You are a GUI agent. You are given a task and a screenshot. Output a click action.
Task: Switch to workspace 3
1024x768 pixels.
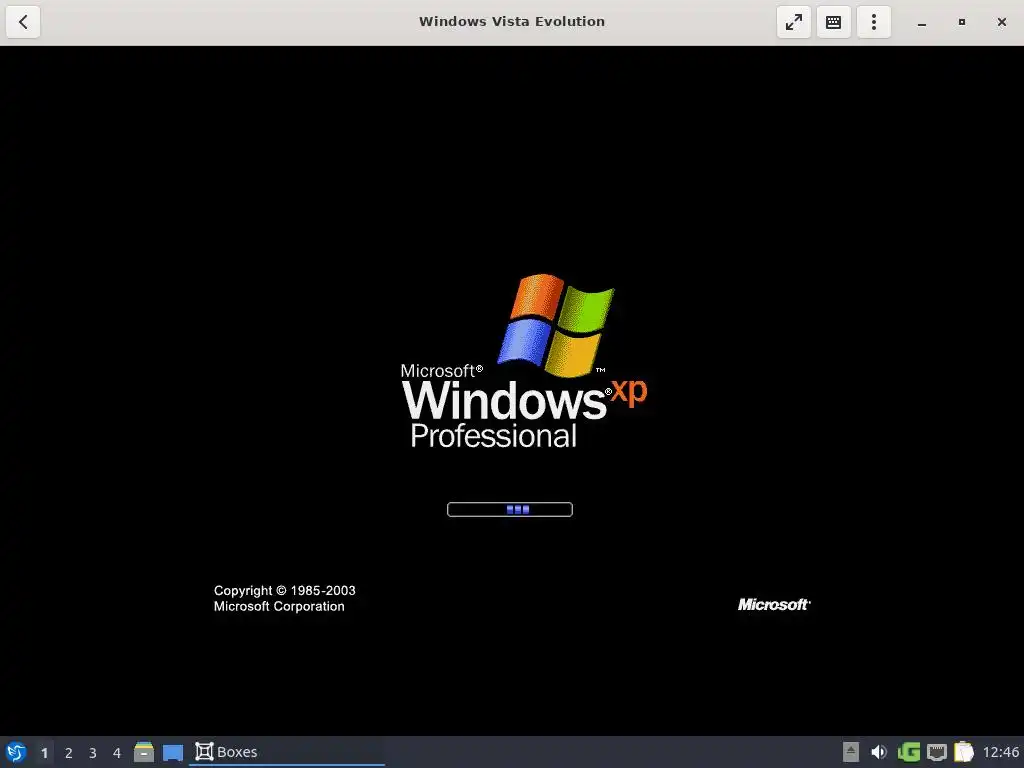pyautogui.click(x=93, y=753)
